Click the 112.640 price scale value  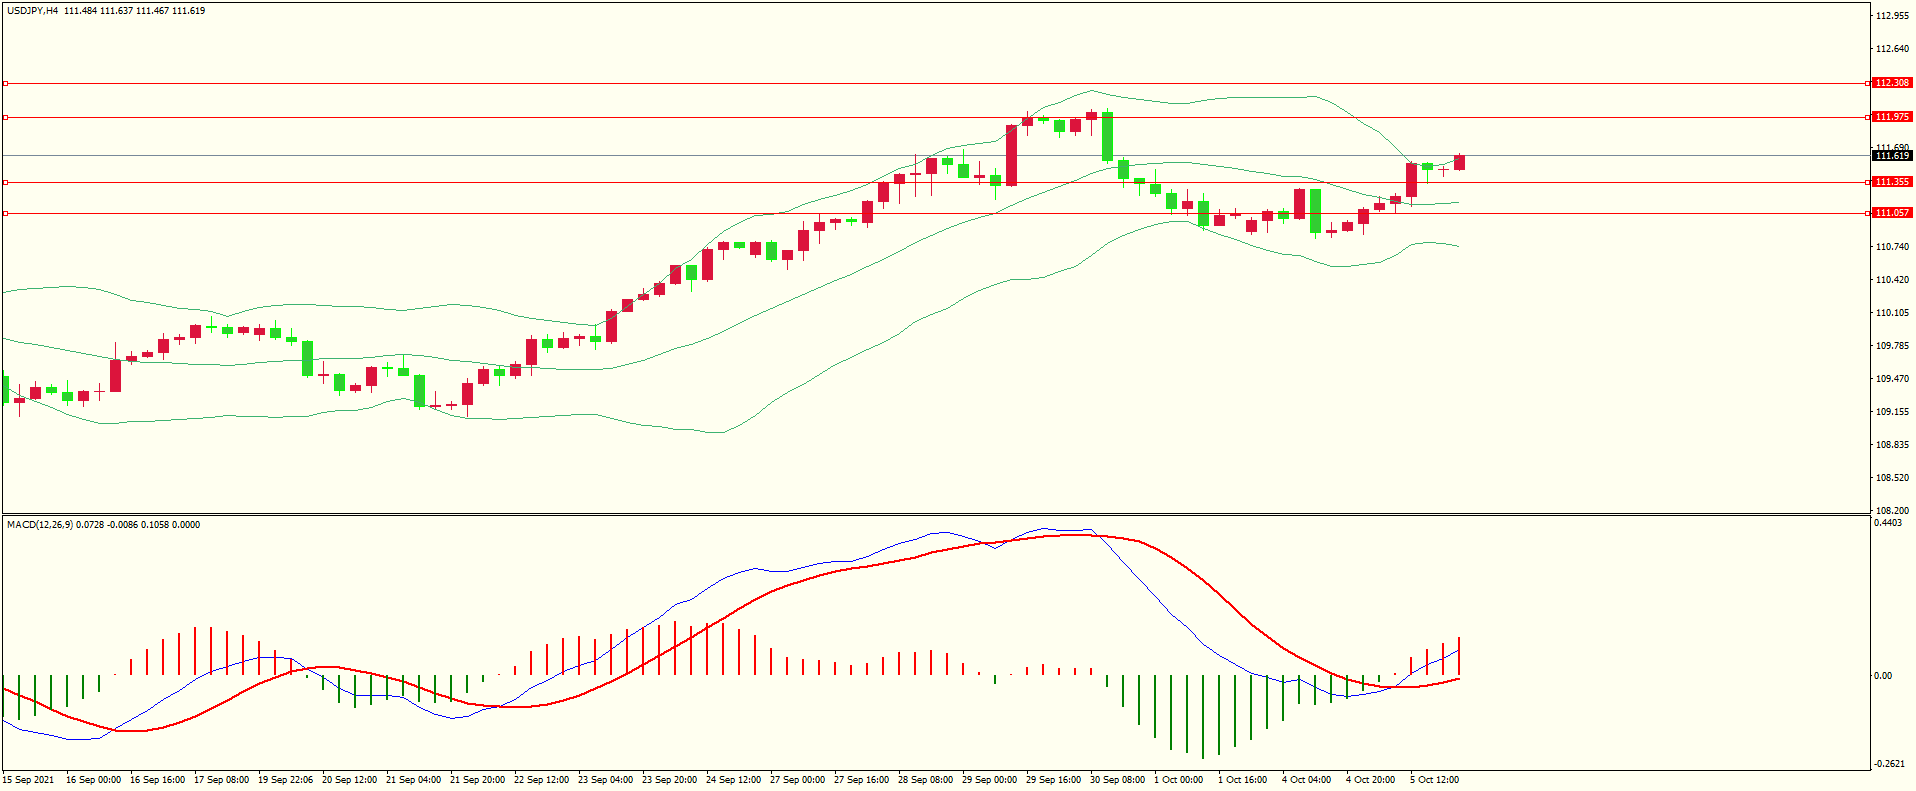point(1892,49)
